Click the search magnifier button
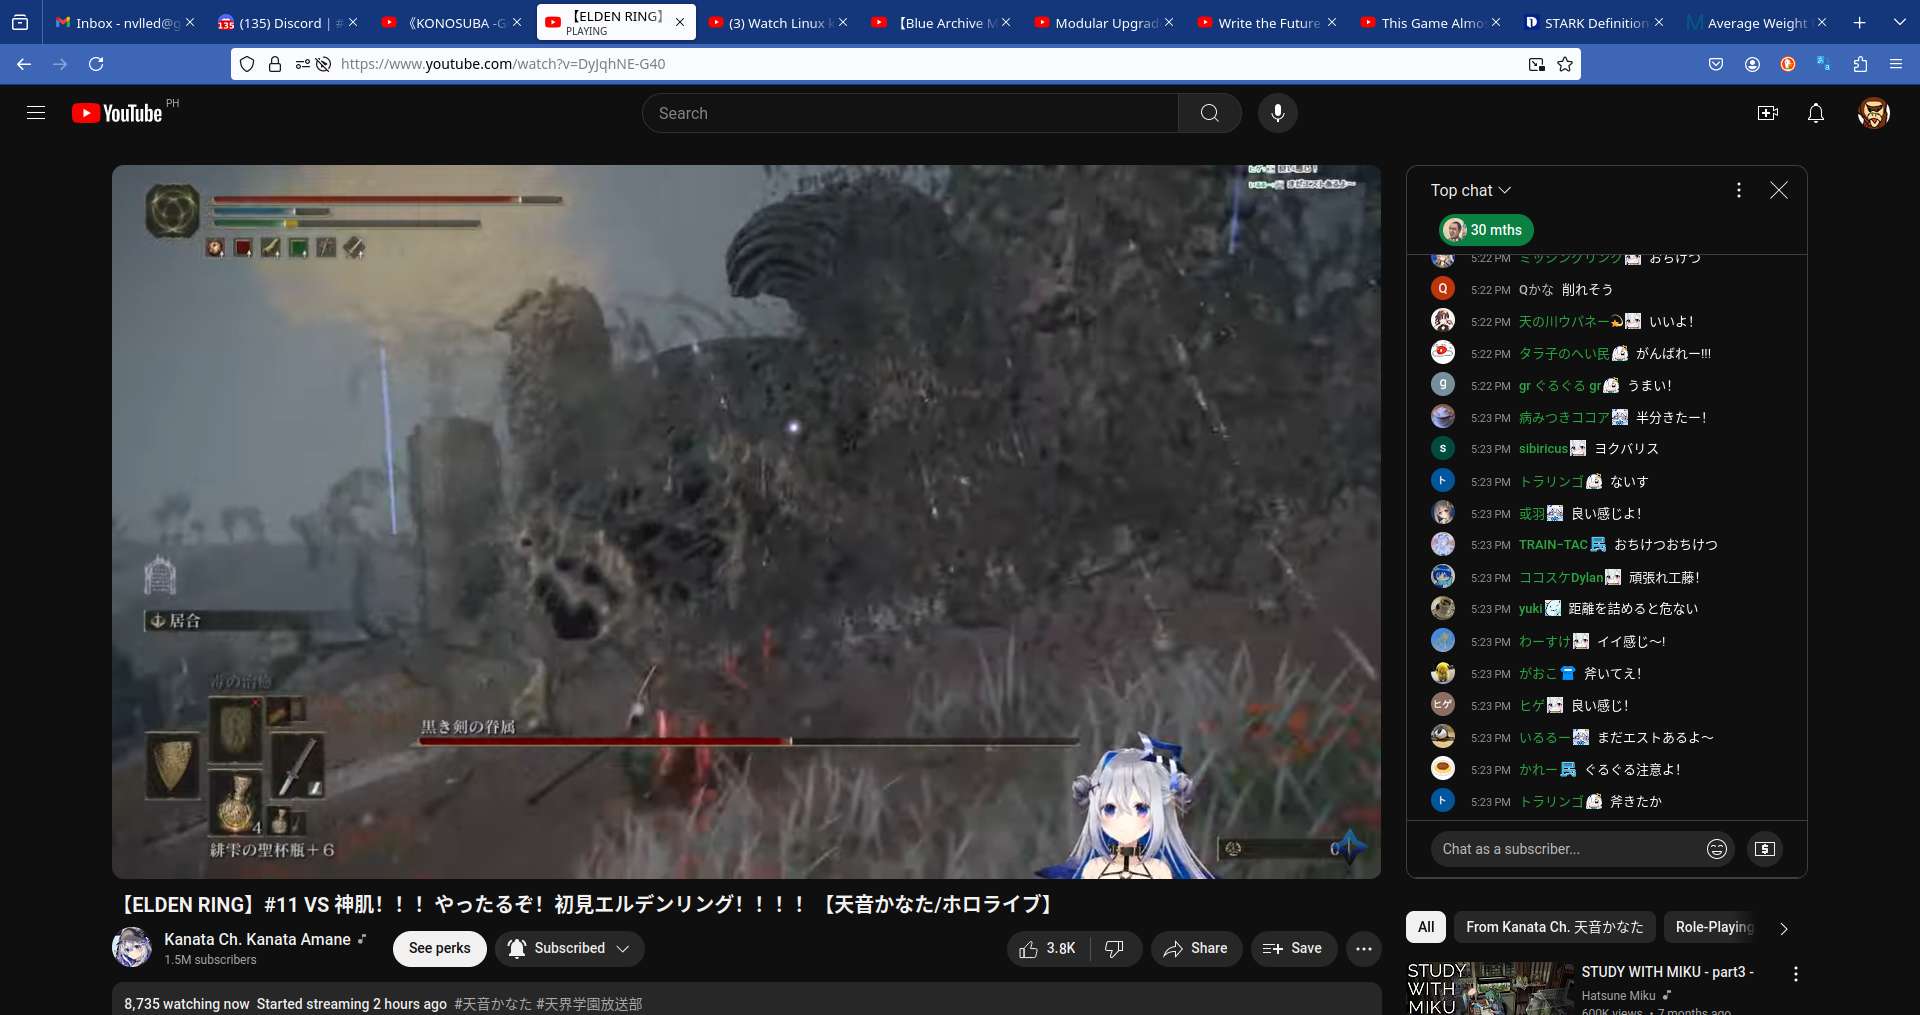 [1210, 113]
